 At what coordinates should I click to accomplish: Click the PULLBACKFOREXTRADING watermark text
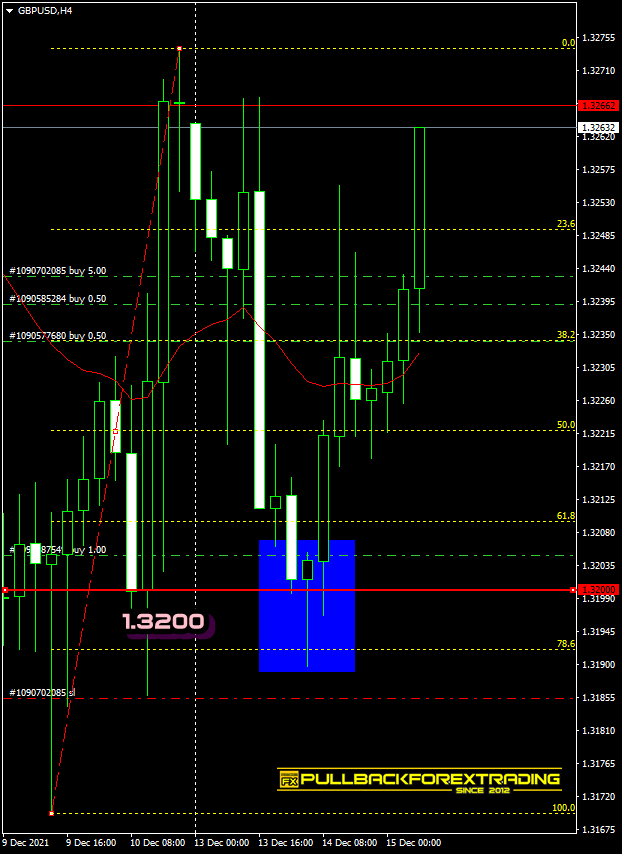tap(430, 779)
